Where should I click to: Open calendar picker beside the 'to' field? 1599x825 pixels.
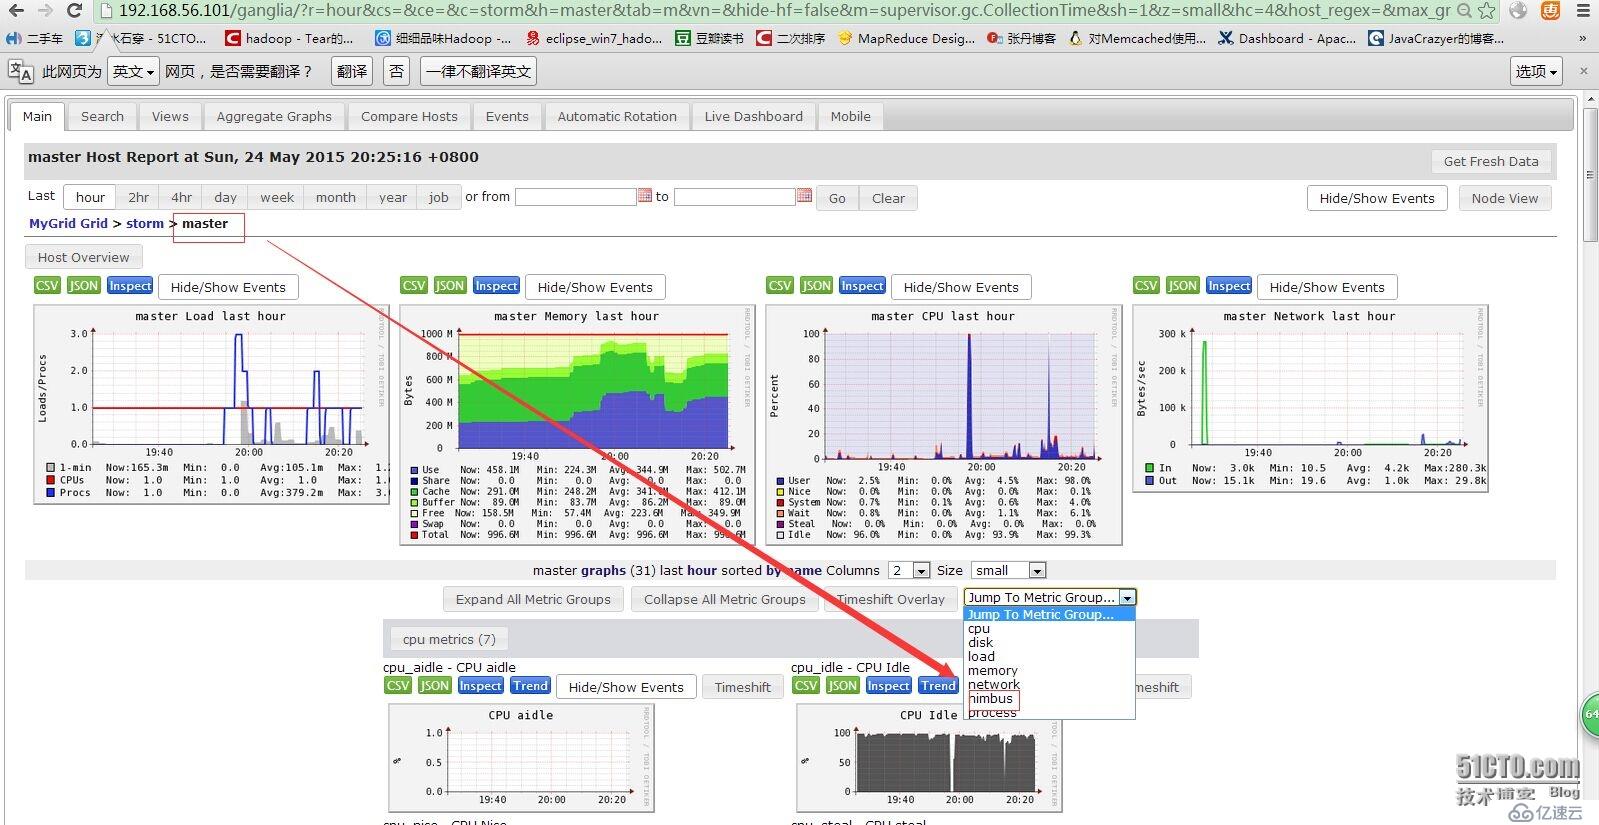click(x=804, y=196)
